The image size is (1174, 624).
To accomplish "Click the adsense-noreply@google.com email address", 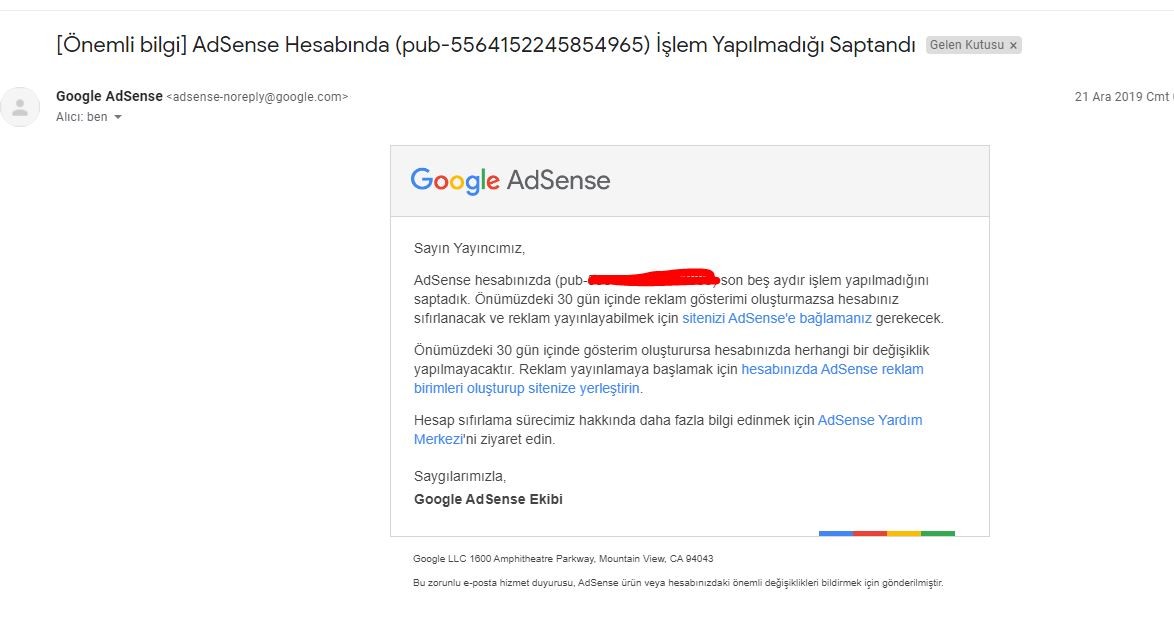I will click(x=258, y=97).
